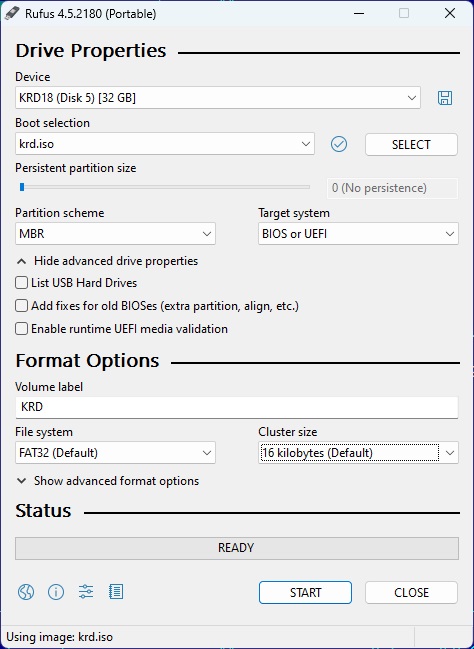
Task: Click the Drive Properties heading
Action: click(91, 51)
